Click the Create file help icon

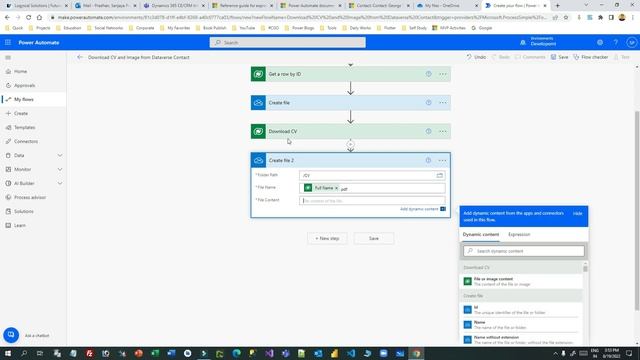[x=428, y=102]
